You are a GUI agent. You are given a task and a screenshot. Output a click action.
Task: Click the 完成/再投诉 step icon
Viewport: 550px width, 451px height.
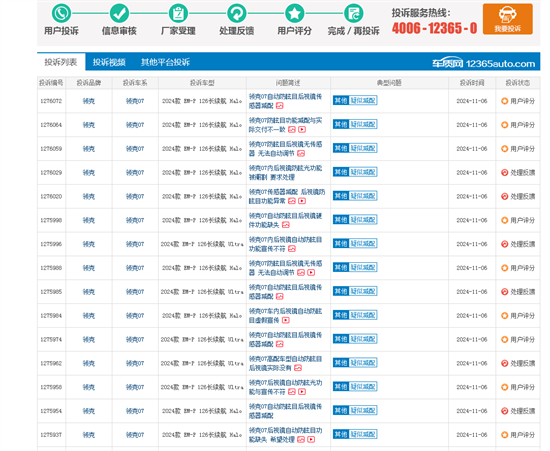tap(354, 13)
